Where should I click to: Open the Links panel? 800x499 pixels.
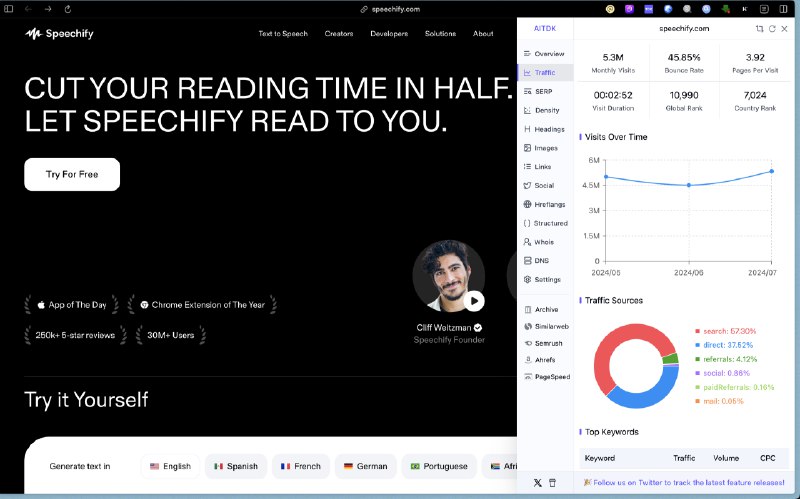click(537, 167)
